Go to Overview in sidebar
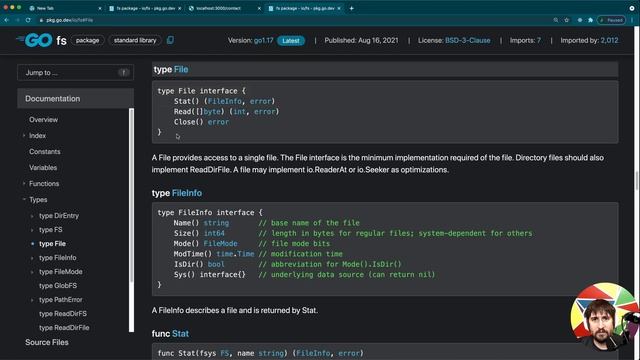Image resolution: width=640 pixels, height=360 pixels. (43, 120)
